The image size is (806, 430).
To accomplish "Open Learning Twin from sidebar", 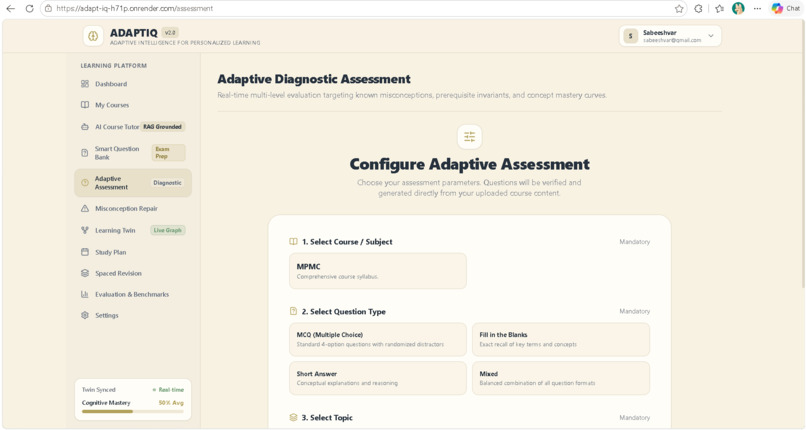I will [133, 230].
